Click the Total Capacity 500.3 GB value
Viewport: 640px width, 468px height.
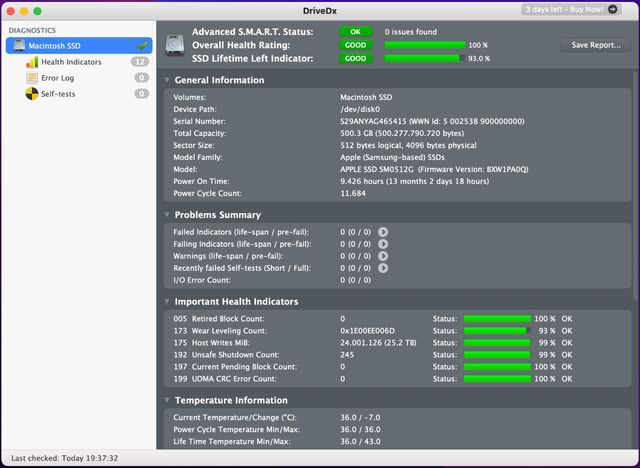tap(402, 133)
